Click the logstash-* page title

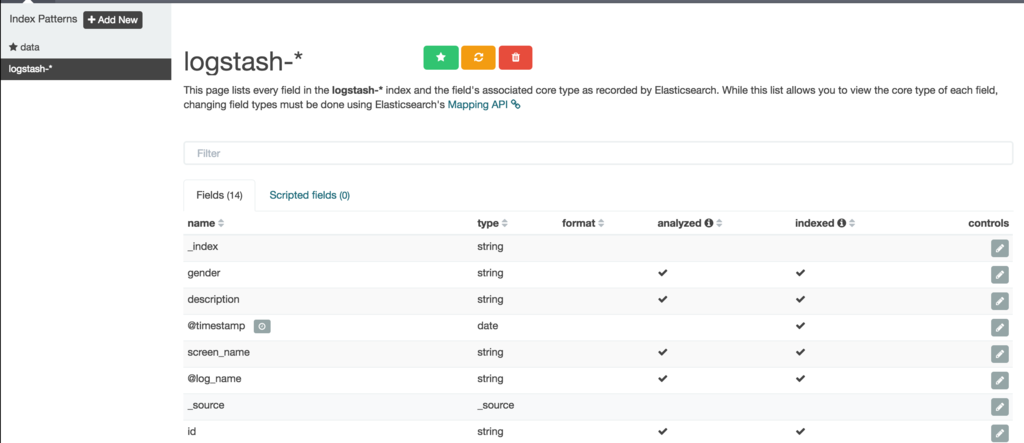click(244, 61)
